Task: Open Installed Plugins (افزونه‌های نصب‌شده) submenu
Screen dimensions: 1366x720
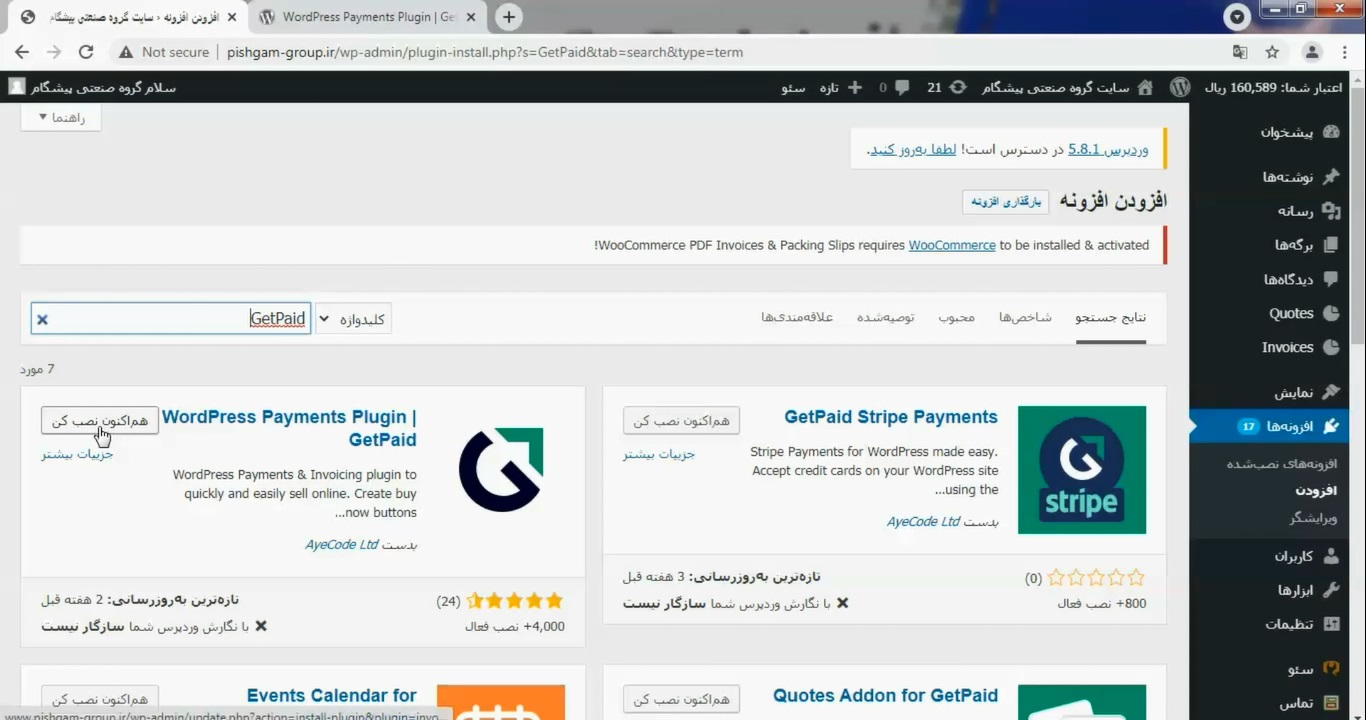Action: click(x=1283, y=464)
